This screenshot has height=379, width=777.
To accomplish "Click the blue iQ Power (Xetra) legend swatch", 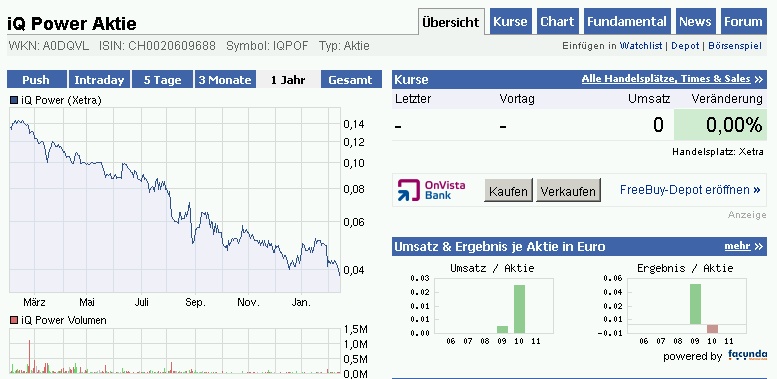I will 14,101.
